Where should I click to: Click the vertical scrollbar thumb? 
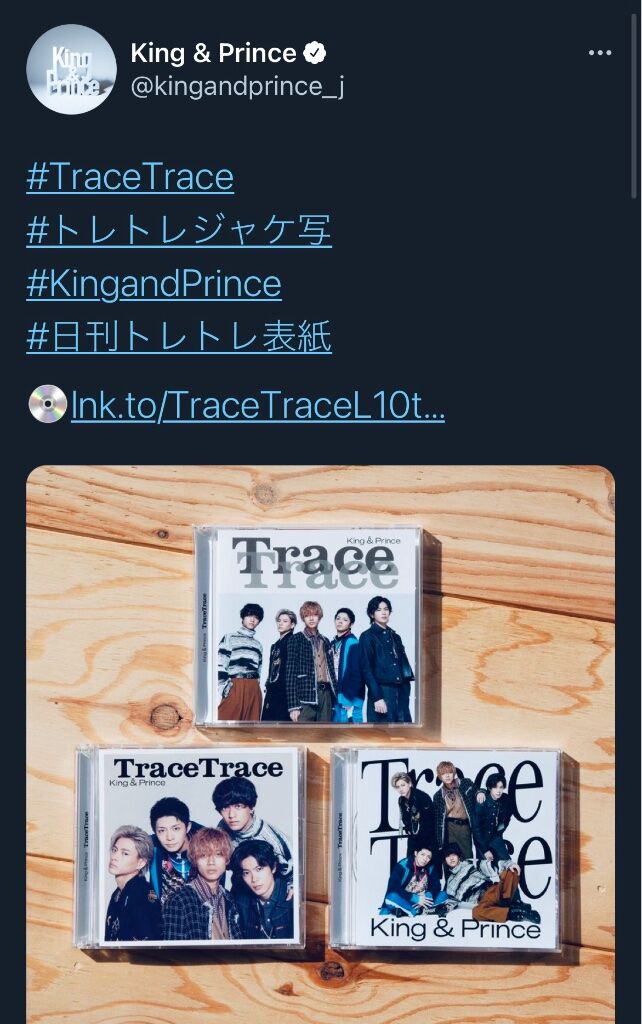(634, 106)
